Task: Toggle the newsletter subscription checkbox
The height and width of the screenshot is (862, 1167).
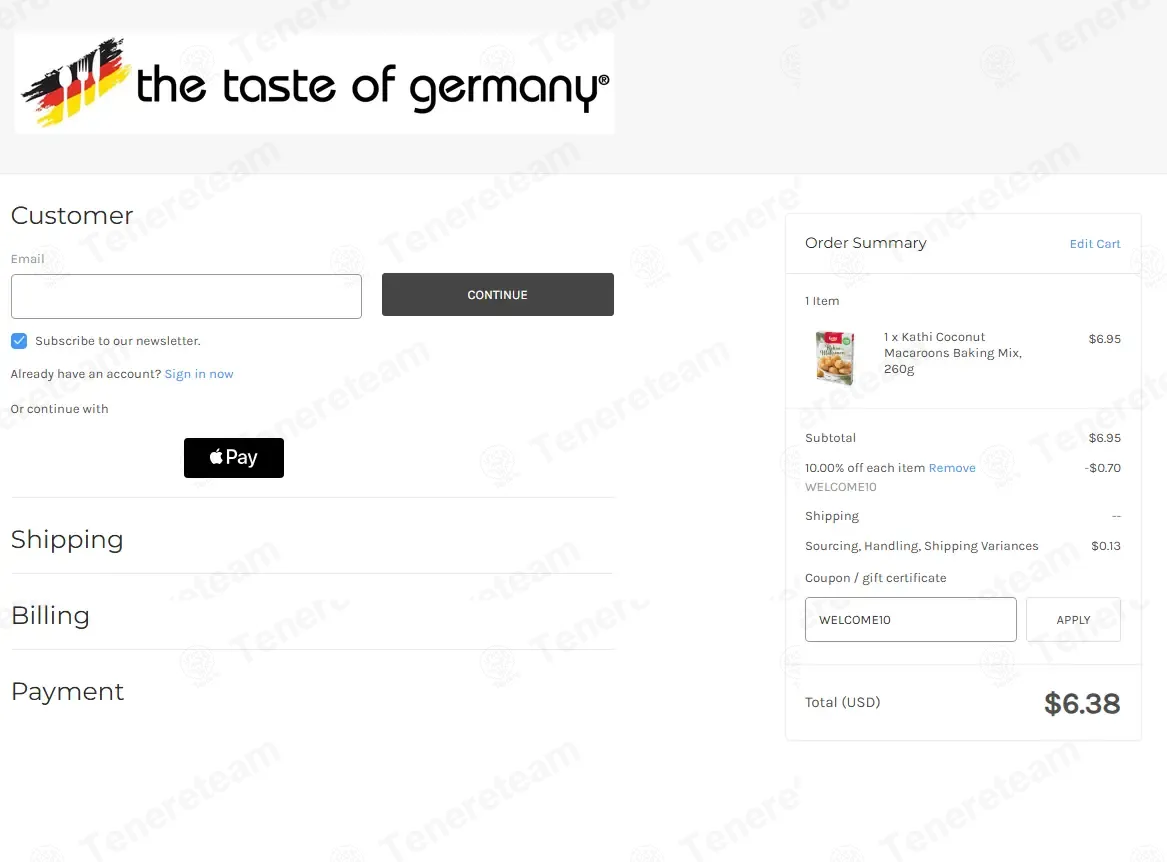Action: pyautogui.click(x=19, y=341)
